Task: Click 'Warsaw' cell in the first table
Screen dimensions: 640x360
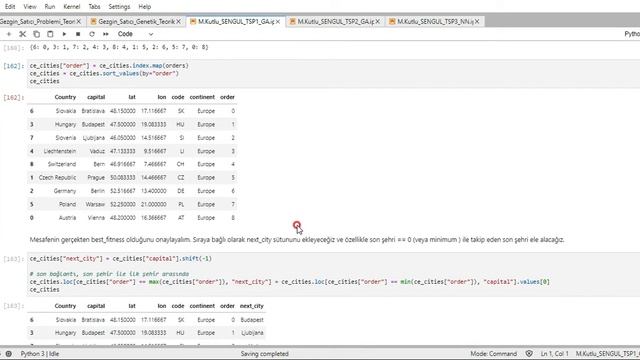Action: point(96,204)
